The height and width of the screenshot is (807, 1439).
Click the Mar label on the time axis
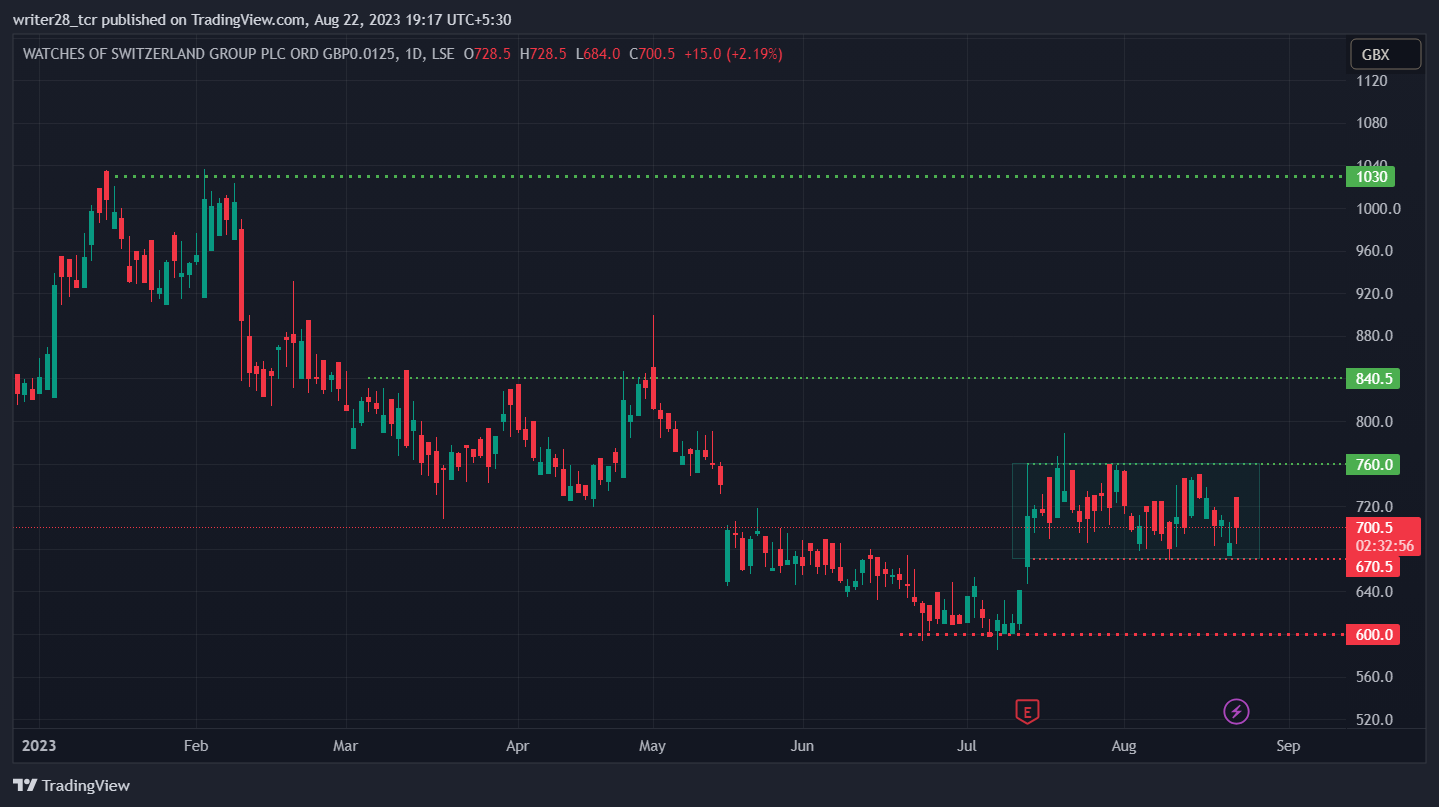(x=345, y=746)
